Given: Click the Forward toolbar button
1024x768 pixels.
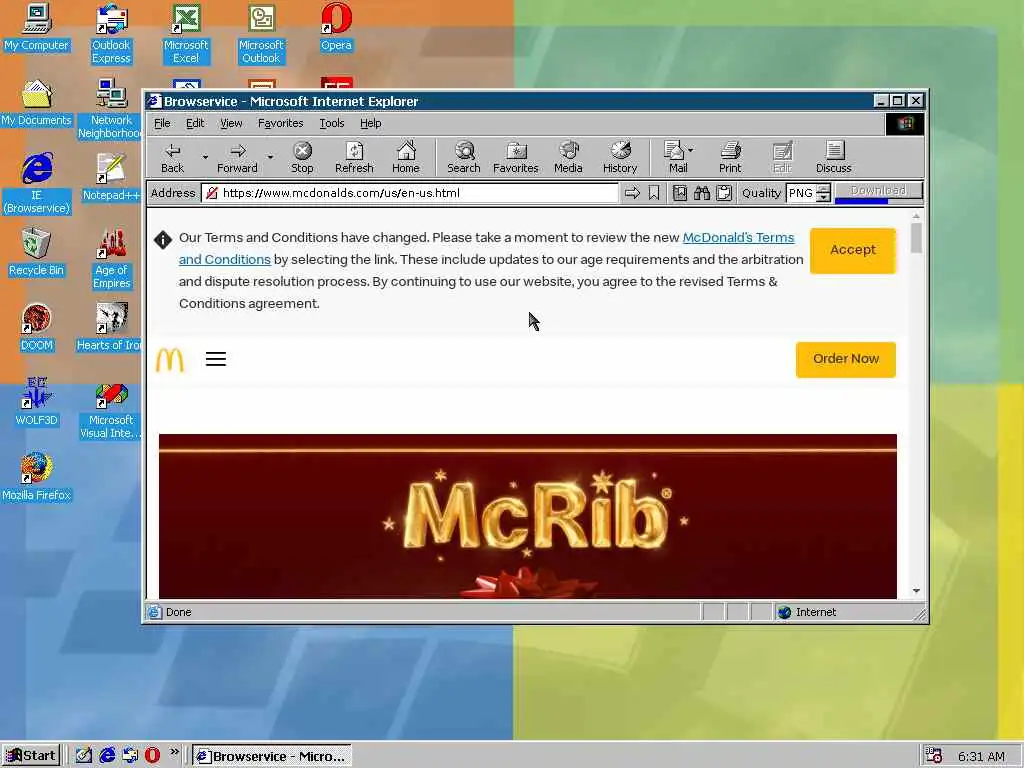Looking at the screenshot, I should 237,158.
